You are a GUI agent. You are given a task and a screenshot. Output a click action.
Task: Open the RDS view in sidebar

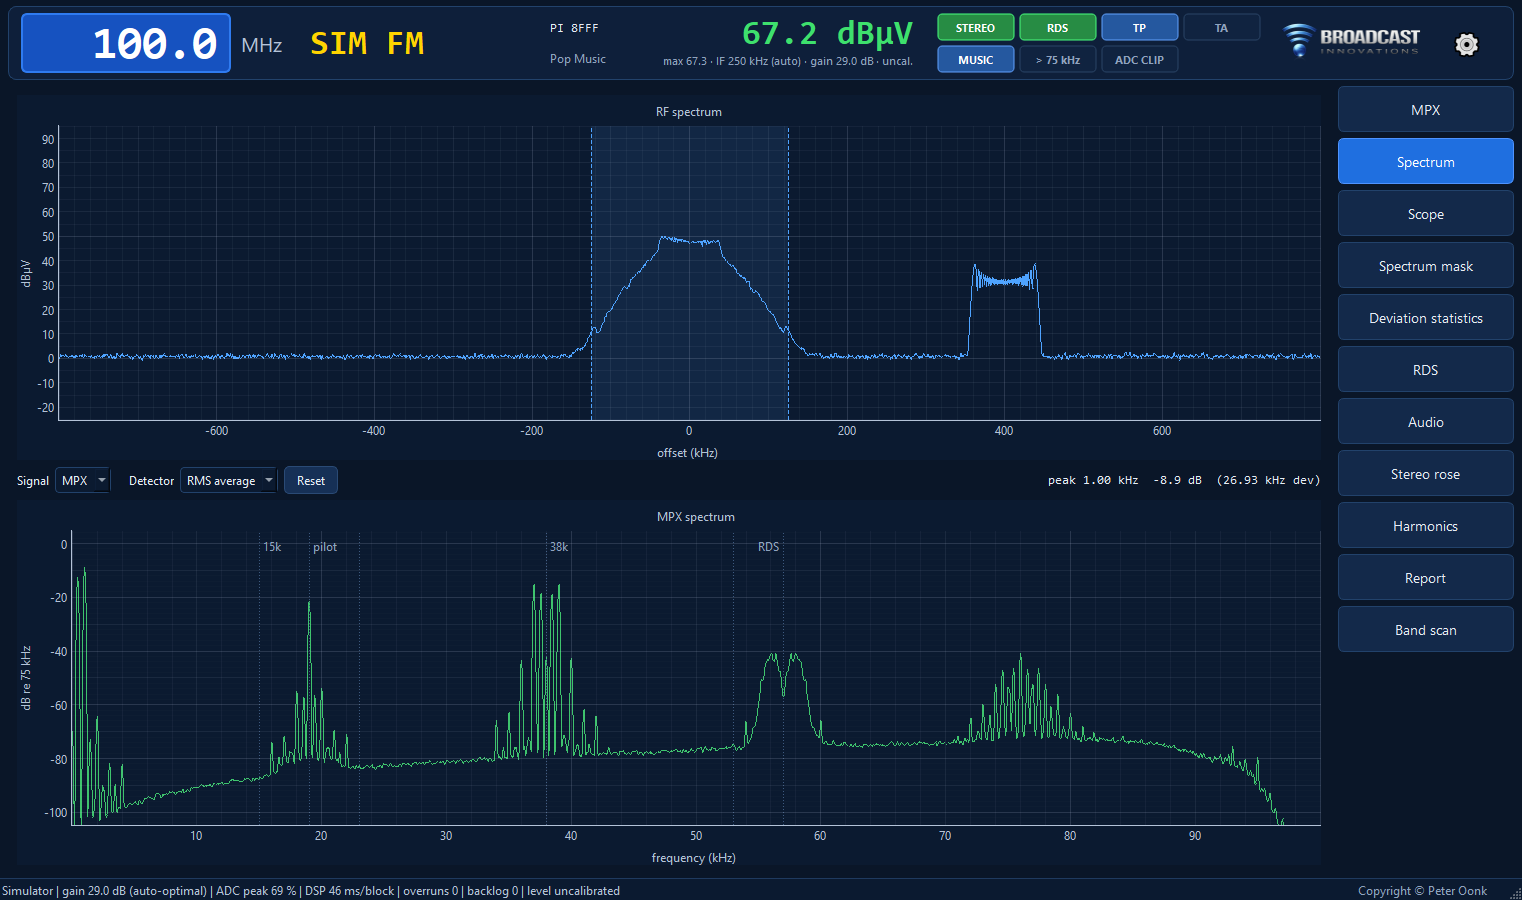point(1425,370)
